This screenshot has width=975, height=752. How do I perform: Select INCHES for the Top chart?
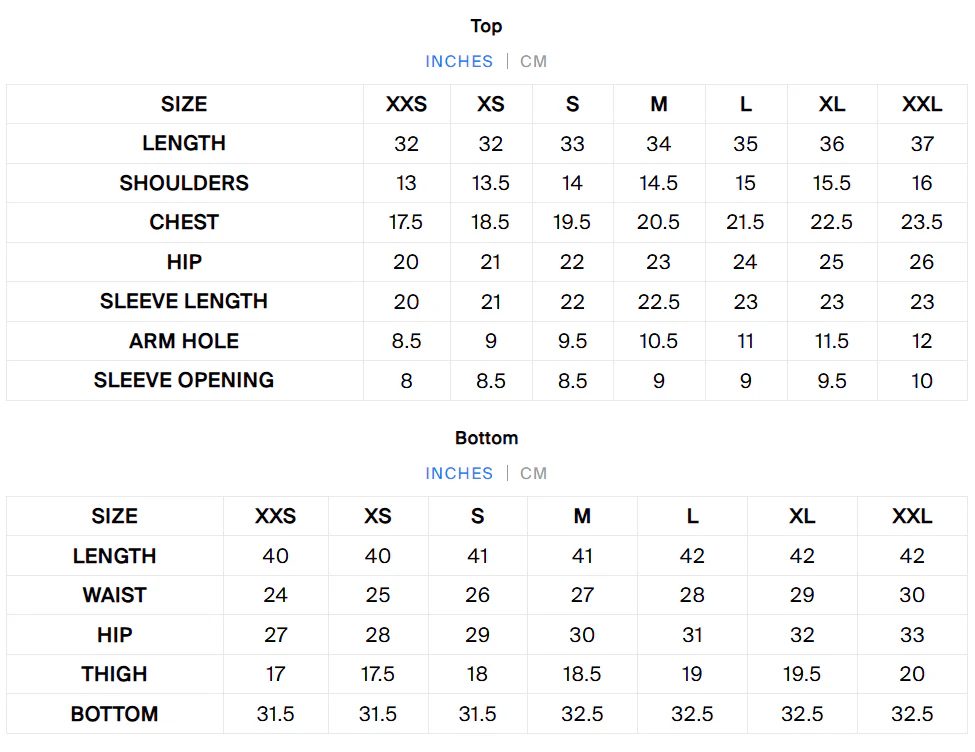(459, 61)
